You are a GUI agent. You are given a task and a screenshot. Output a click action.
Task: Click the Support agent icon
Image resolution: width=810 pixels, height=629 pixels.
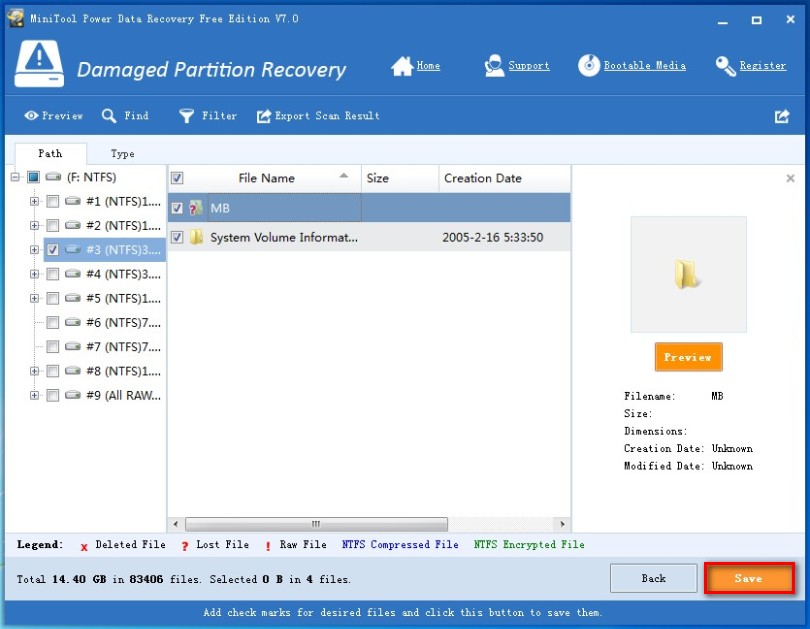(494, 66)
